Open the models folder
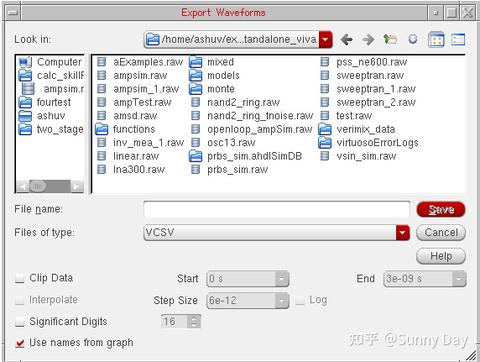This screenshot has width=480, height=362. click(214, 76)
